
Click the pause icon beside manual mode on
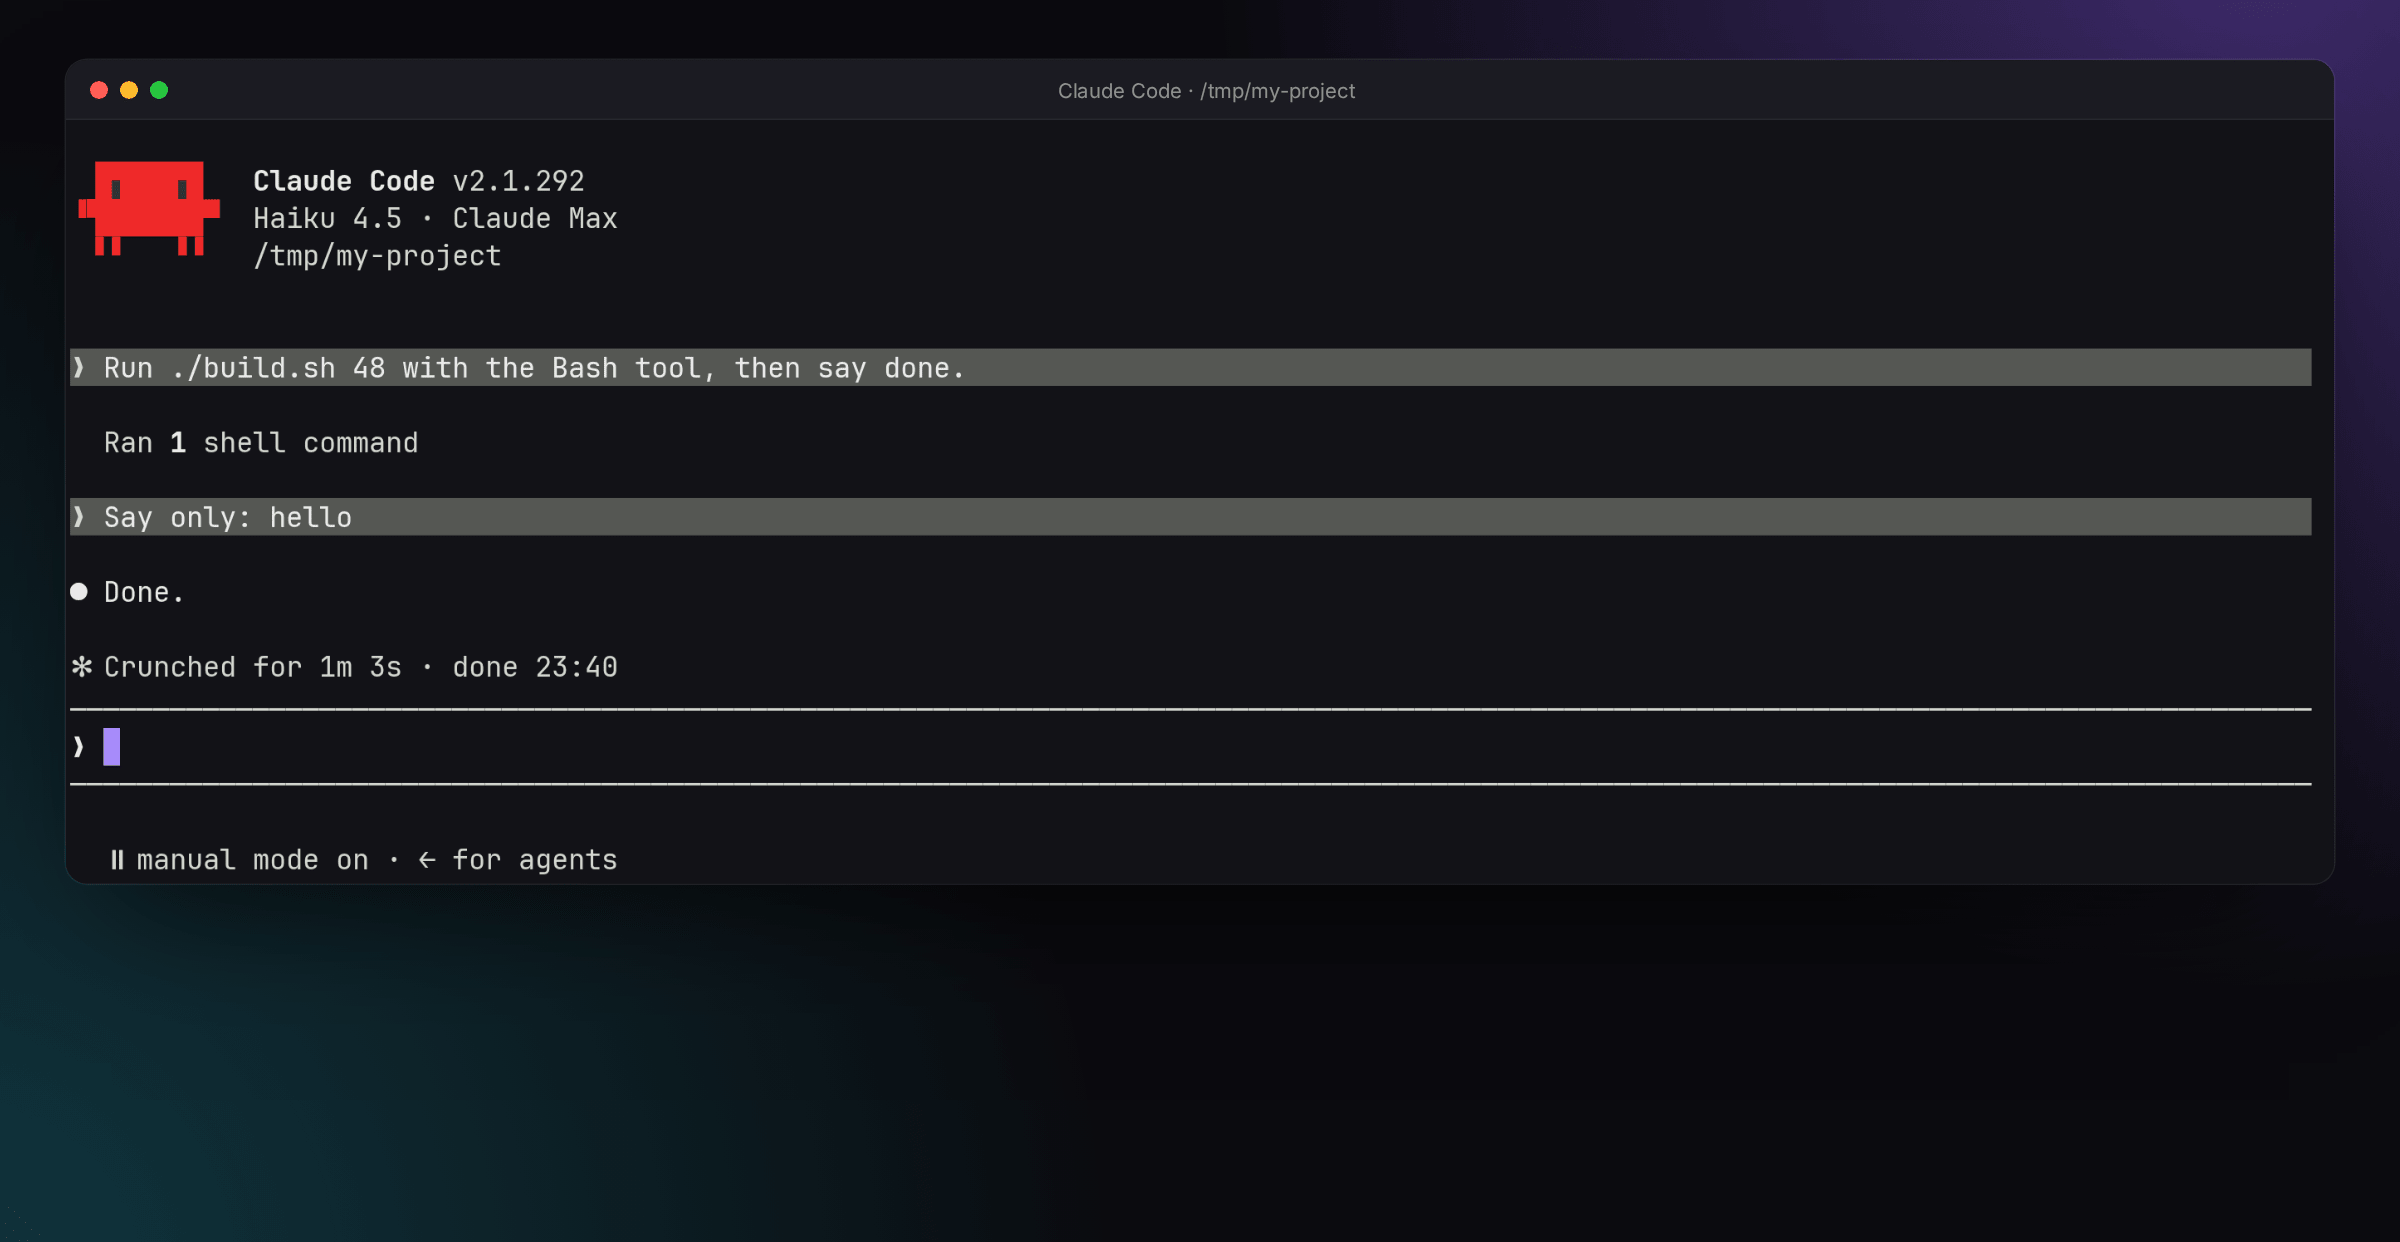117,860
